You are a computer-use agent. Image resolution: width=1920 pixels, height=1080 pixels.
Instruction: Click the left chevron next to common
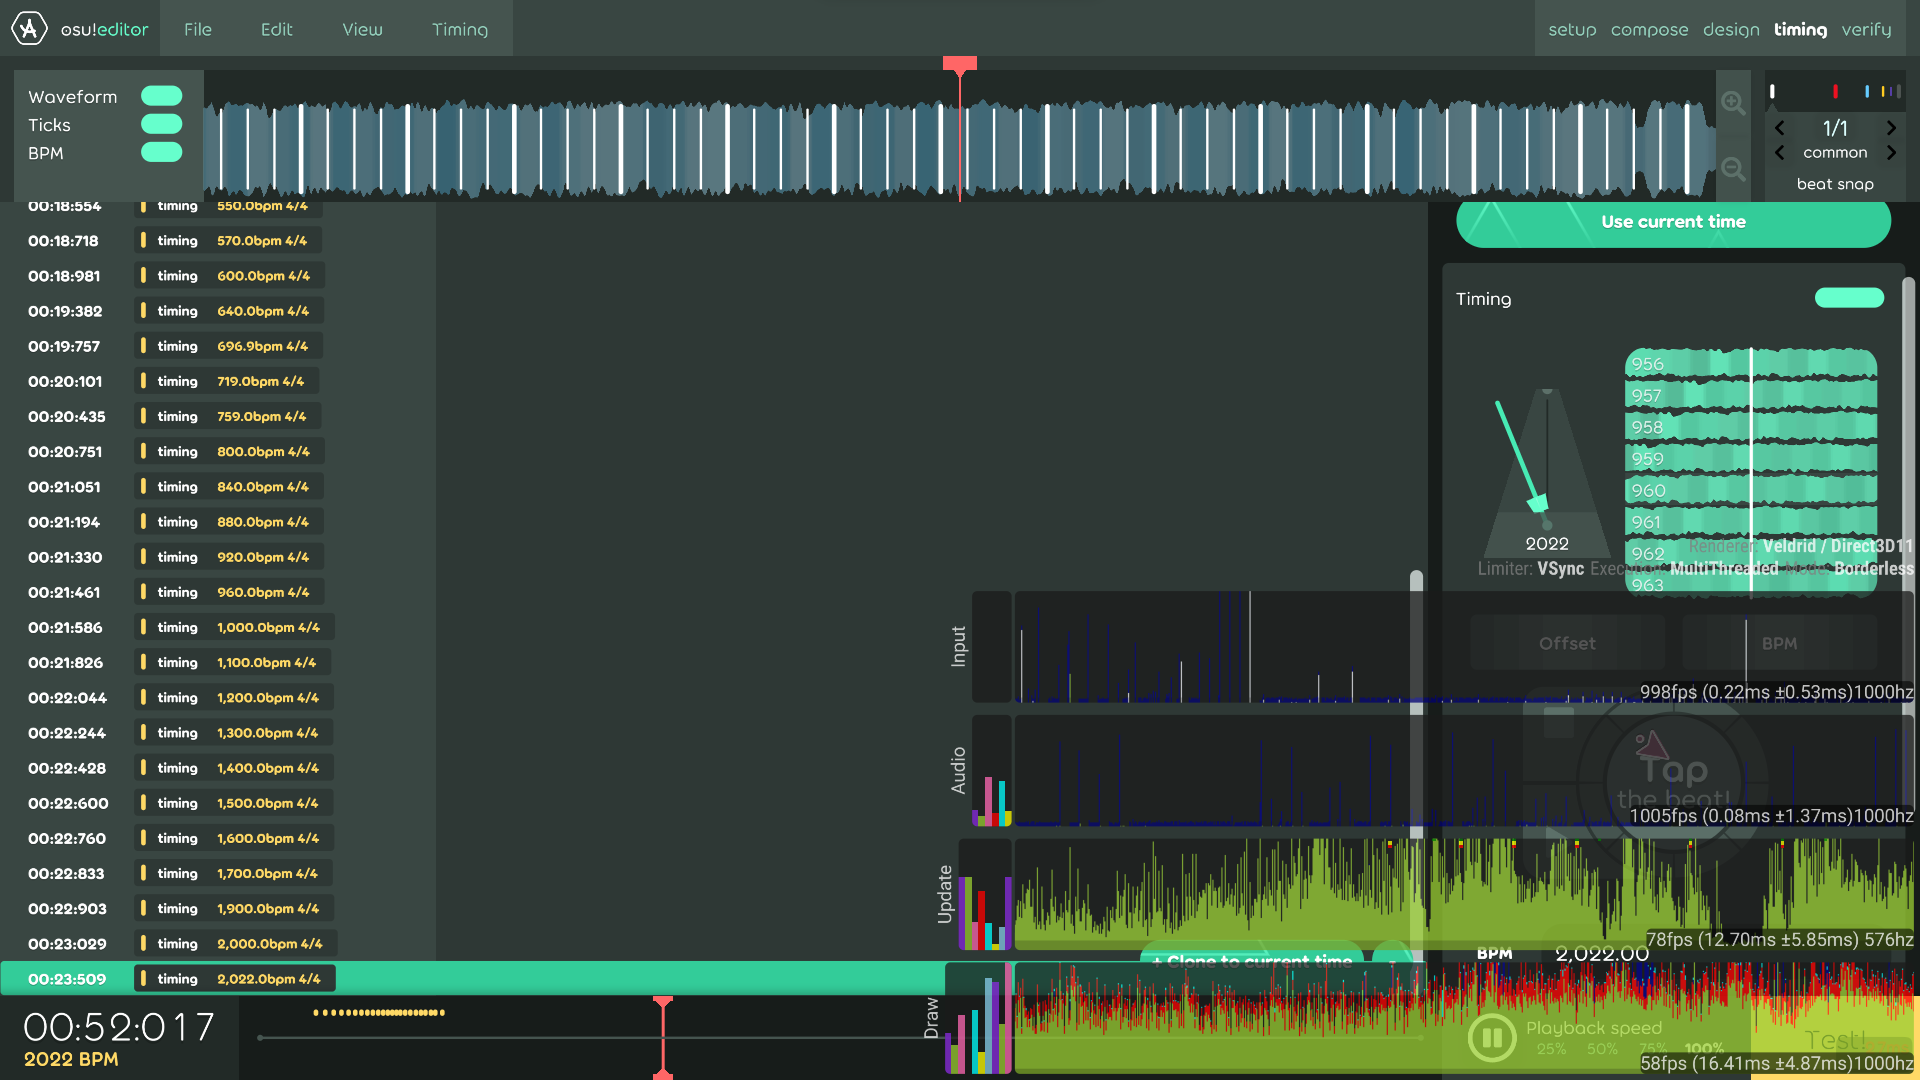click(1780, 152)
